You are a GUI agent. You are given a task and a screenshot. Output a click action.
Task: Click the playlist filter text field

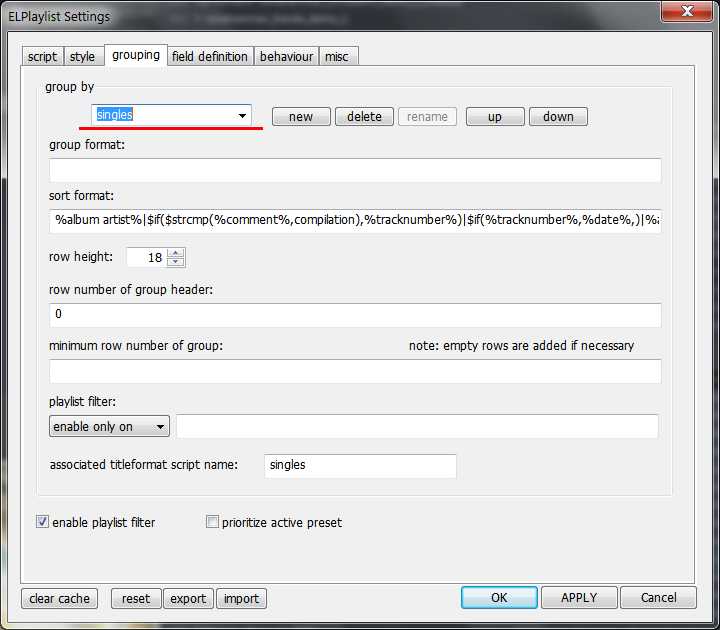pyautogui.click(x=417, y=426)
